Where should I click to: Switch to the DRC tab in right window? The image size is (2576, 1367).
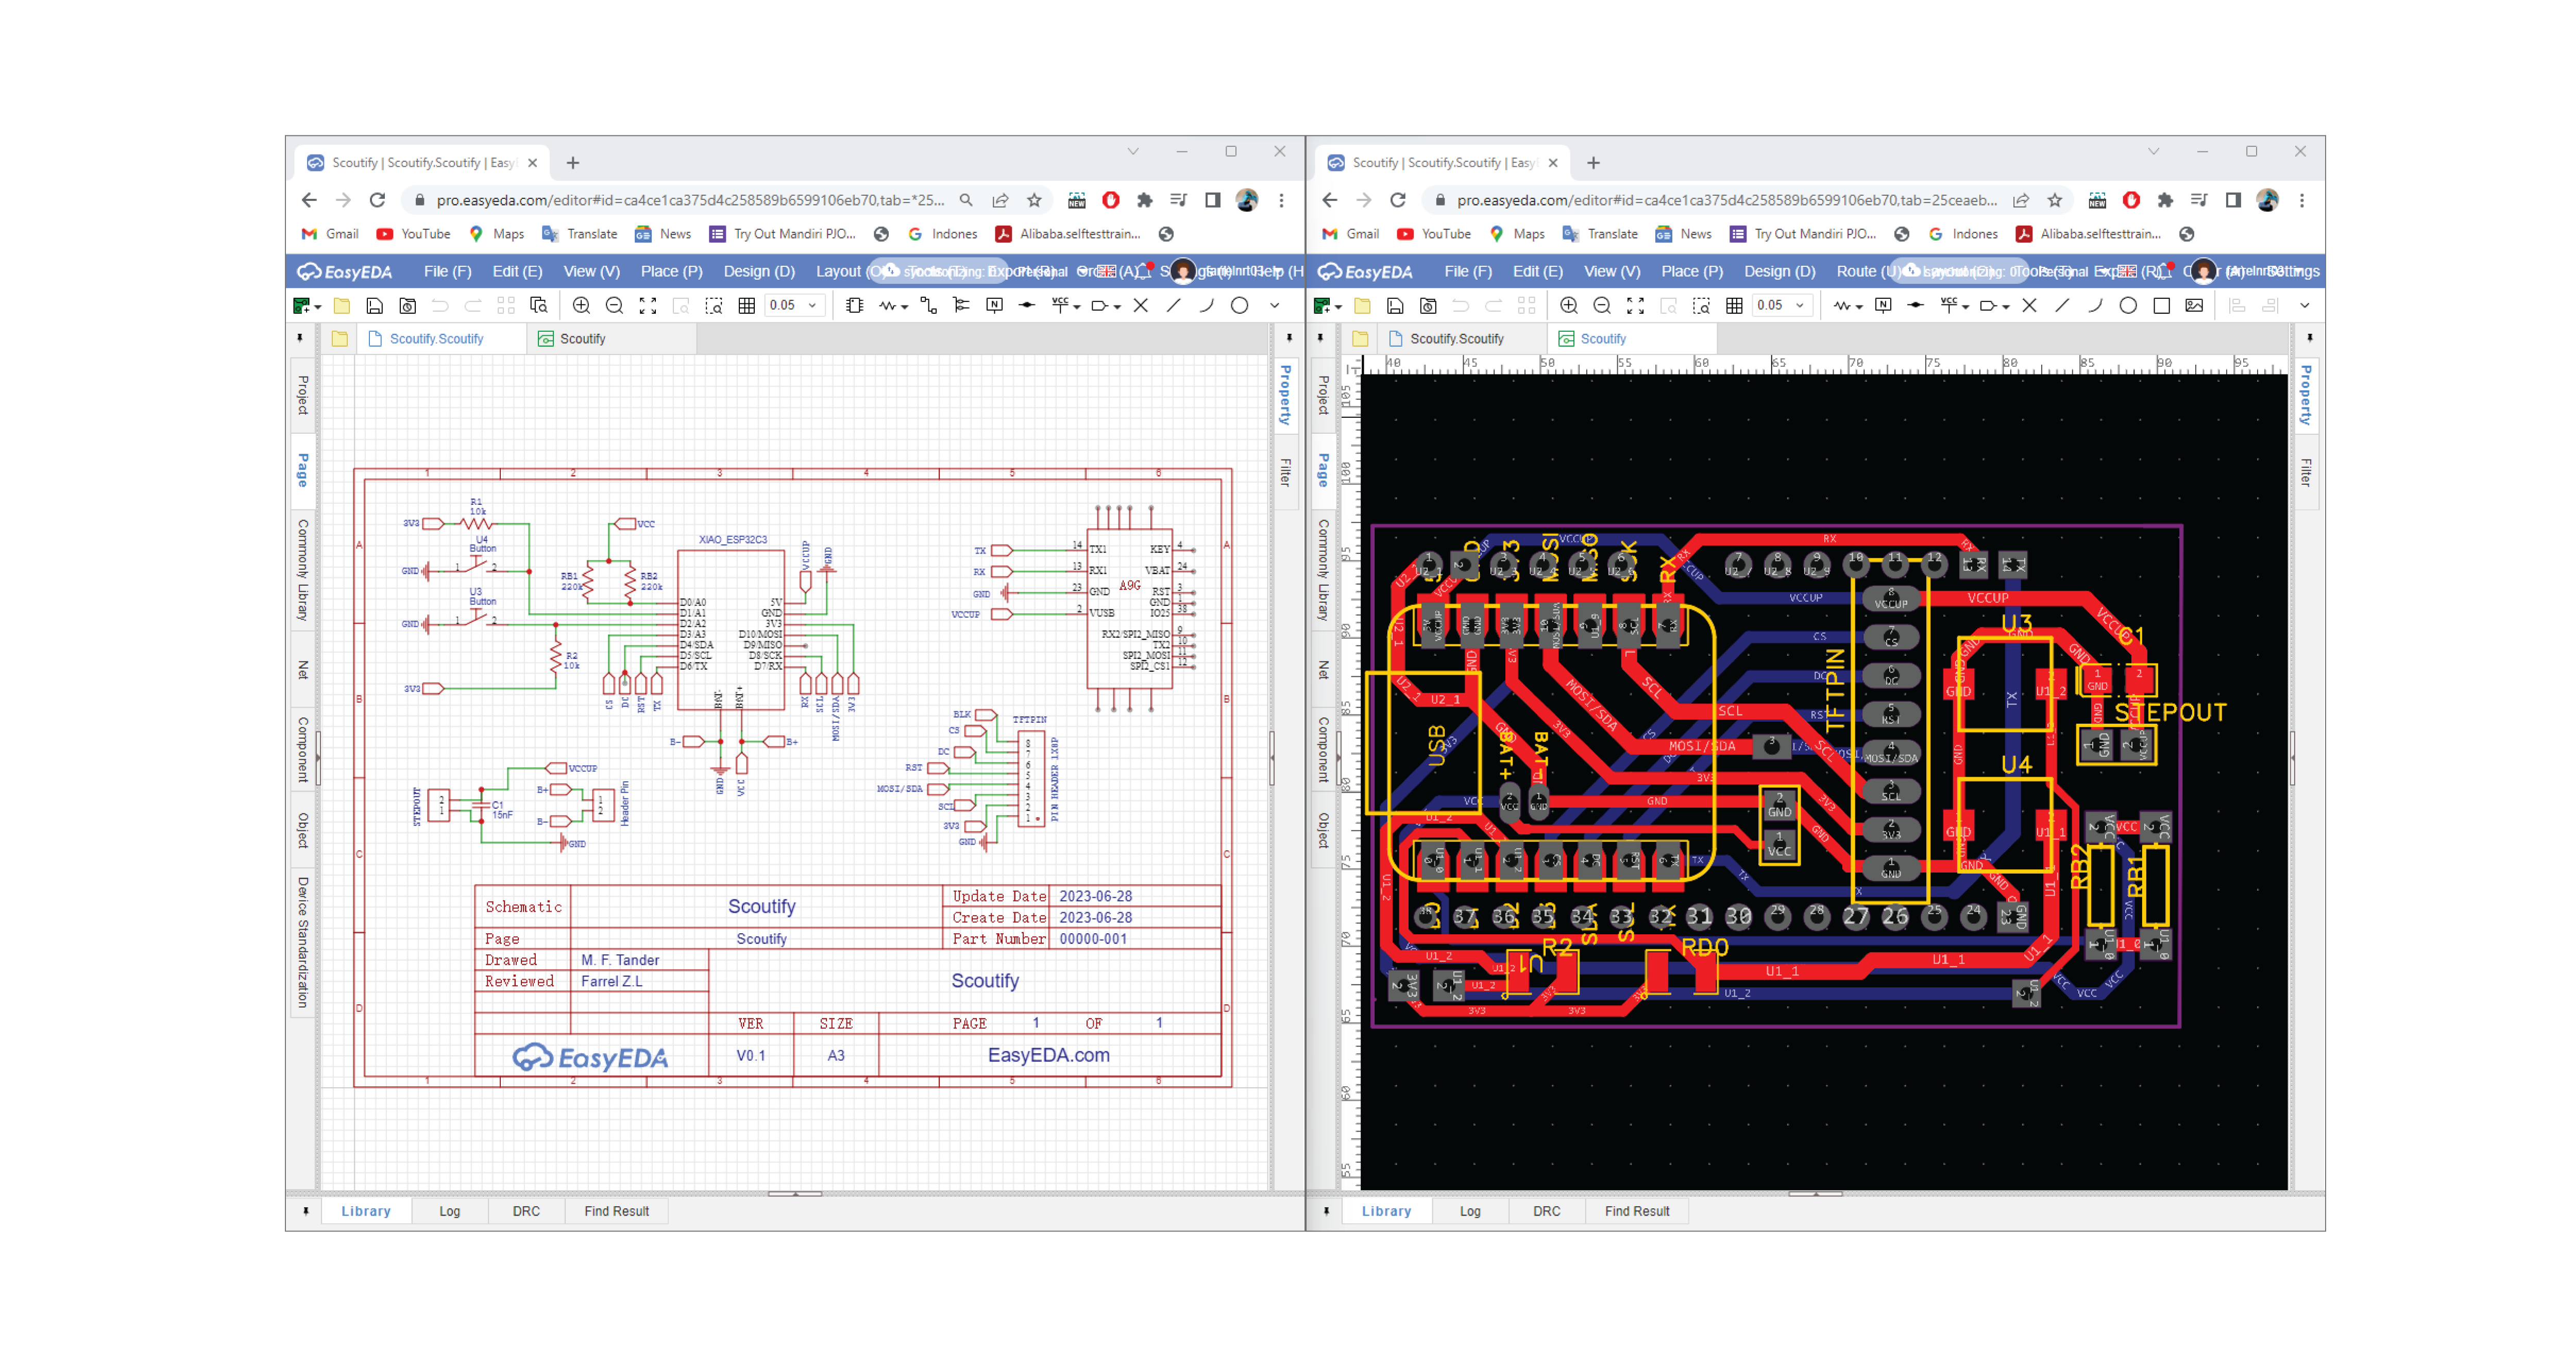(1546, 1211)
